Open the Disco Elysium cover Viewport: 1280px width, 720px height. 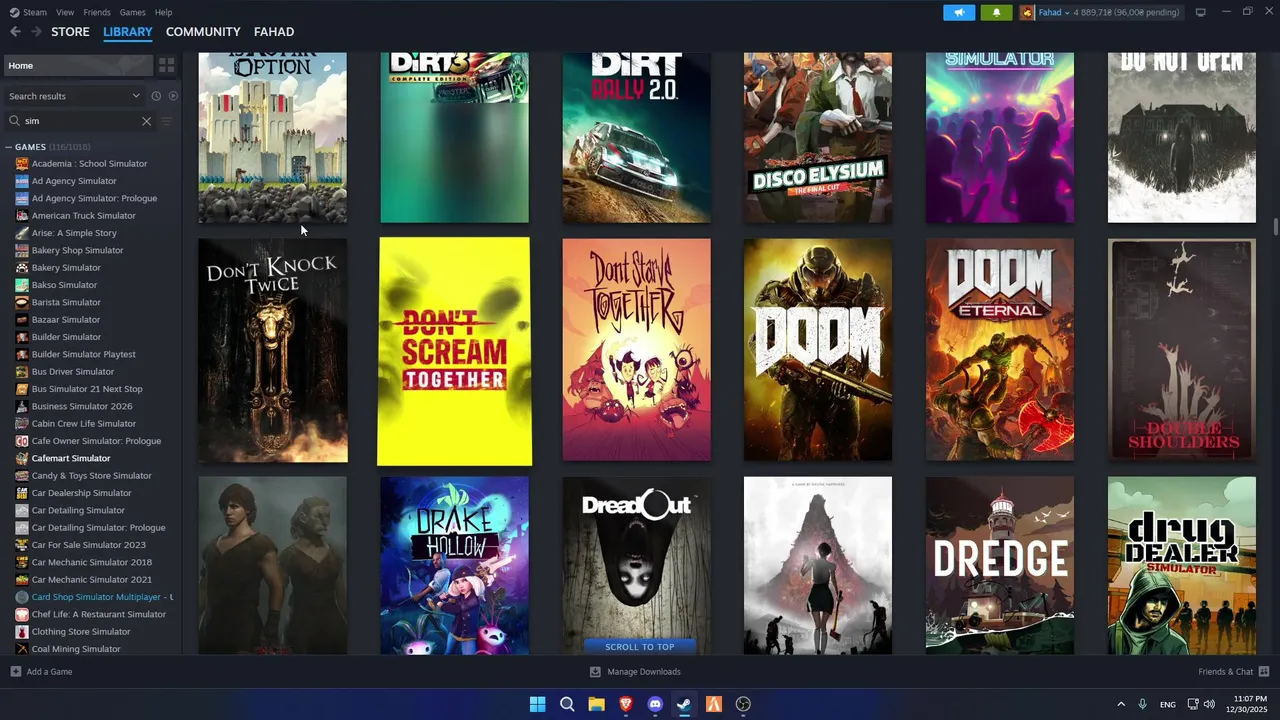818,138
